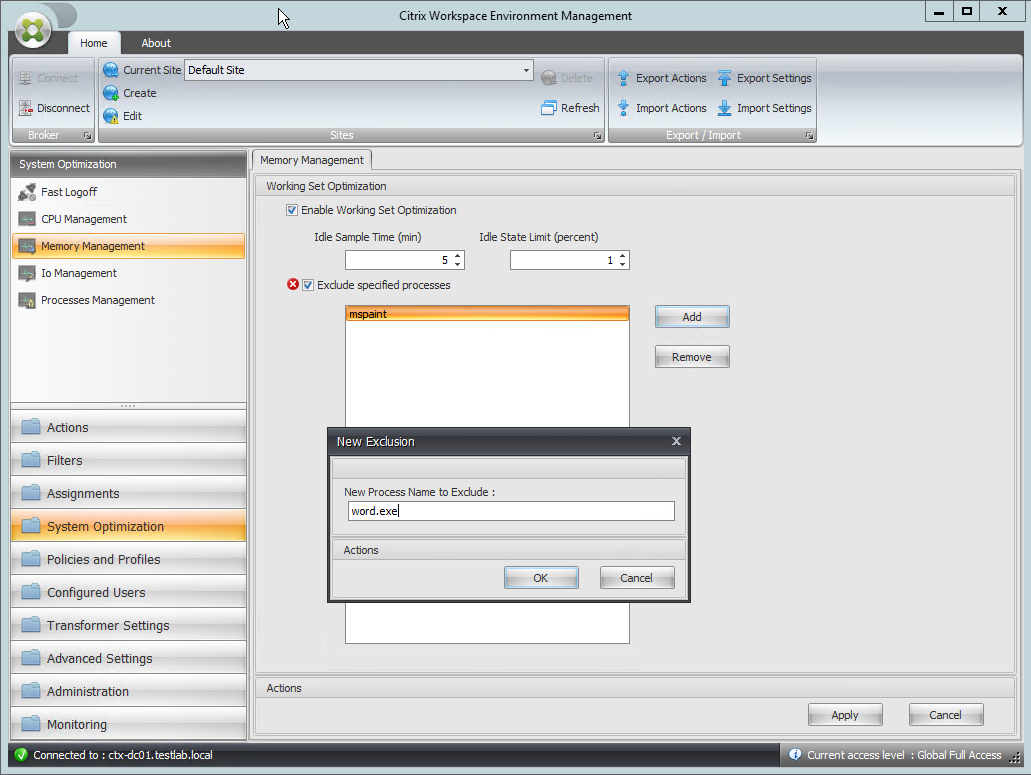Click the CPU Management icon

27,219
